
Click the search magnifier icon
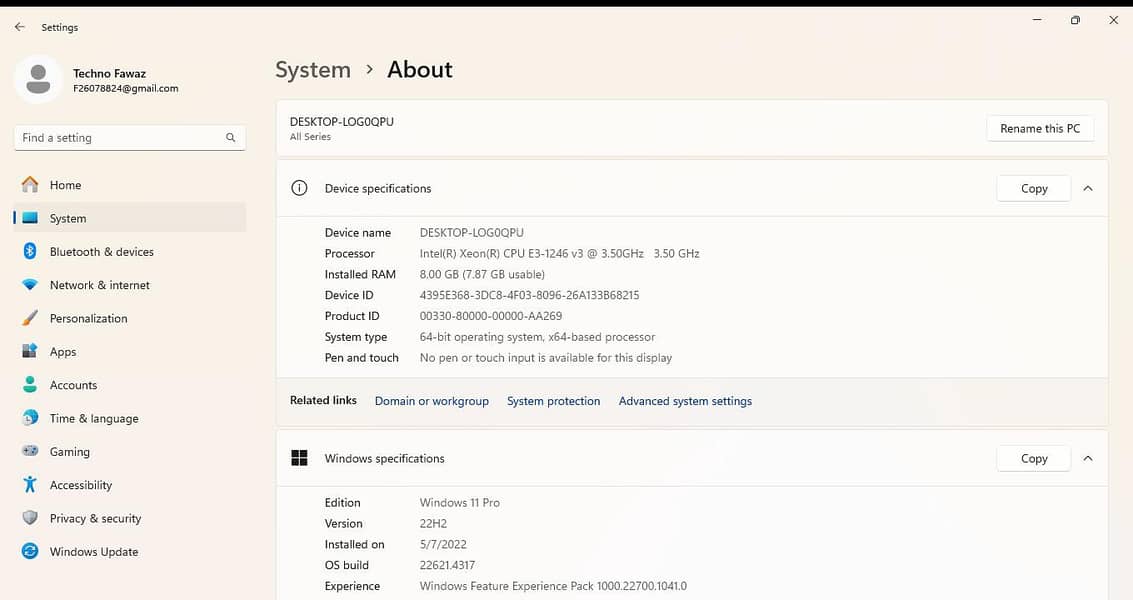[231, 137]
